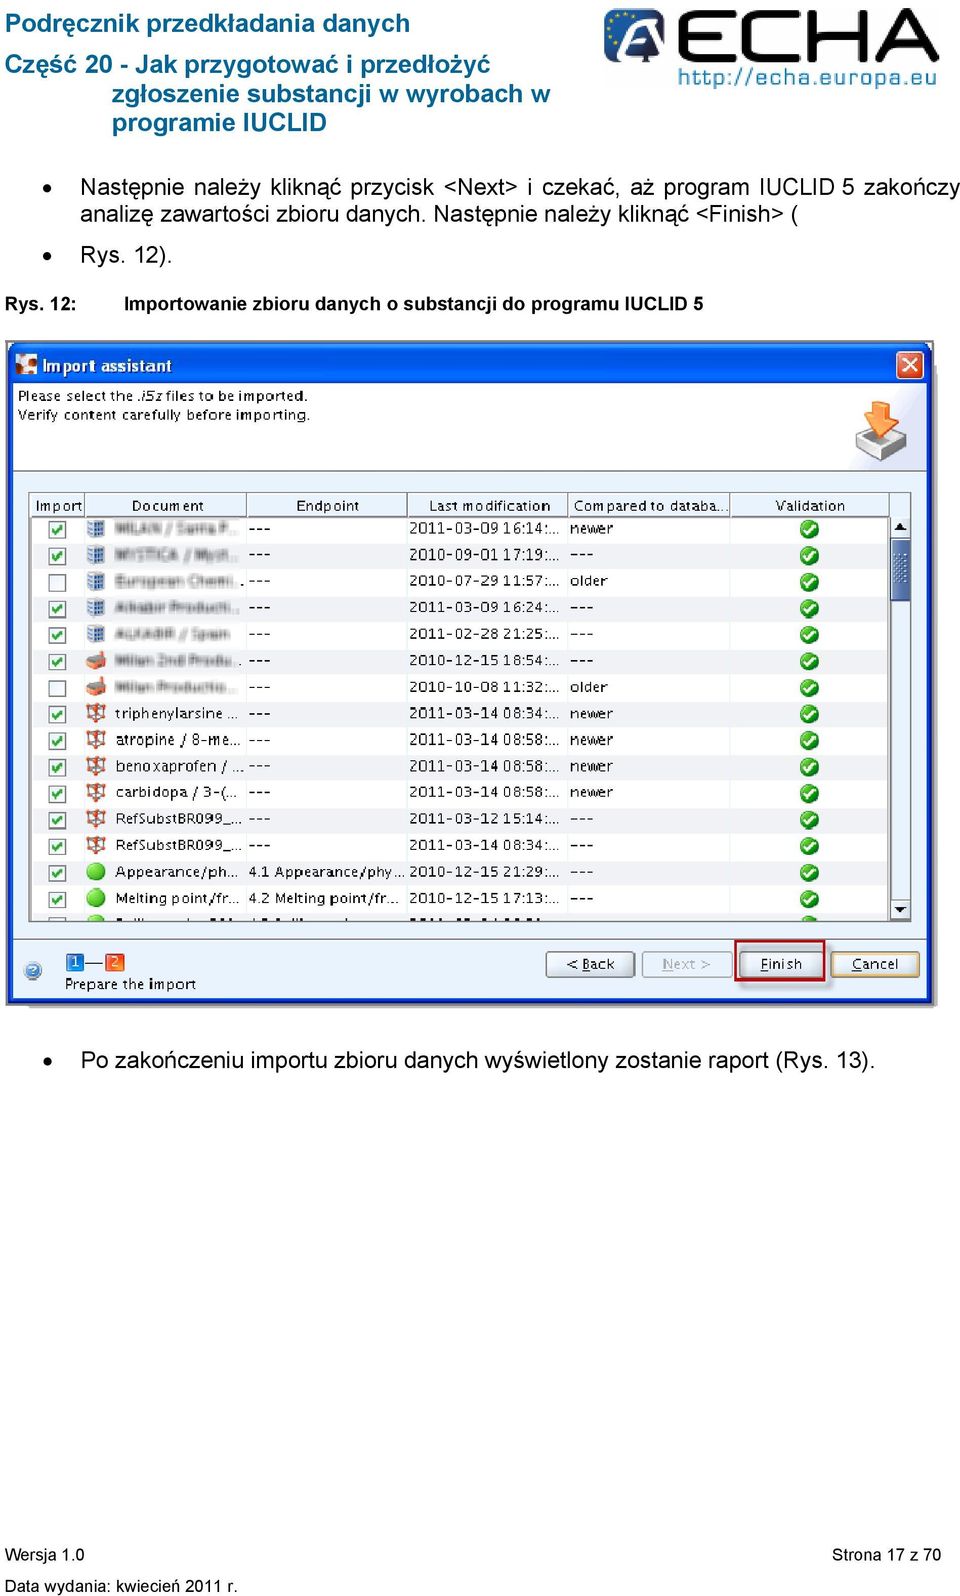Click the scrollbar down arrow of the table
This screenshot has height=1596, width=960.
click(900, 910)
